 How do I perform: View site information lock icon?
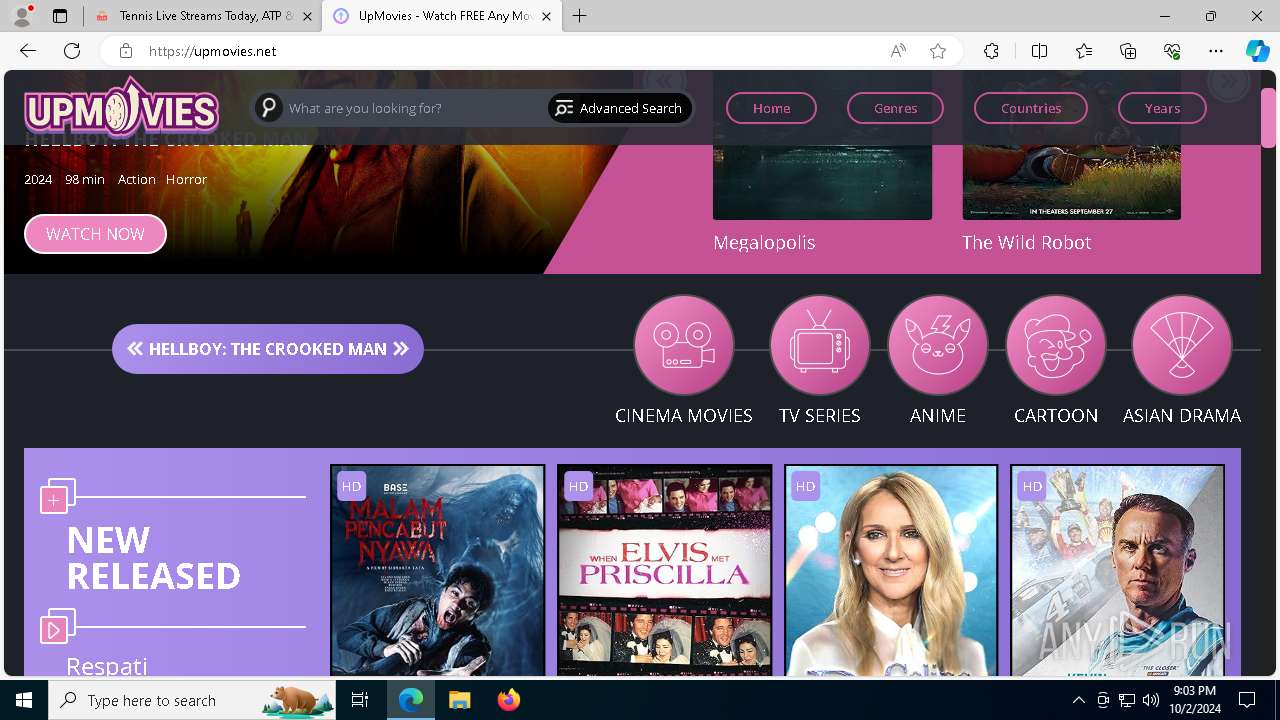[125, 51]
